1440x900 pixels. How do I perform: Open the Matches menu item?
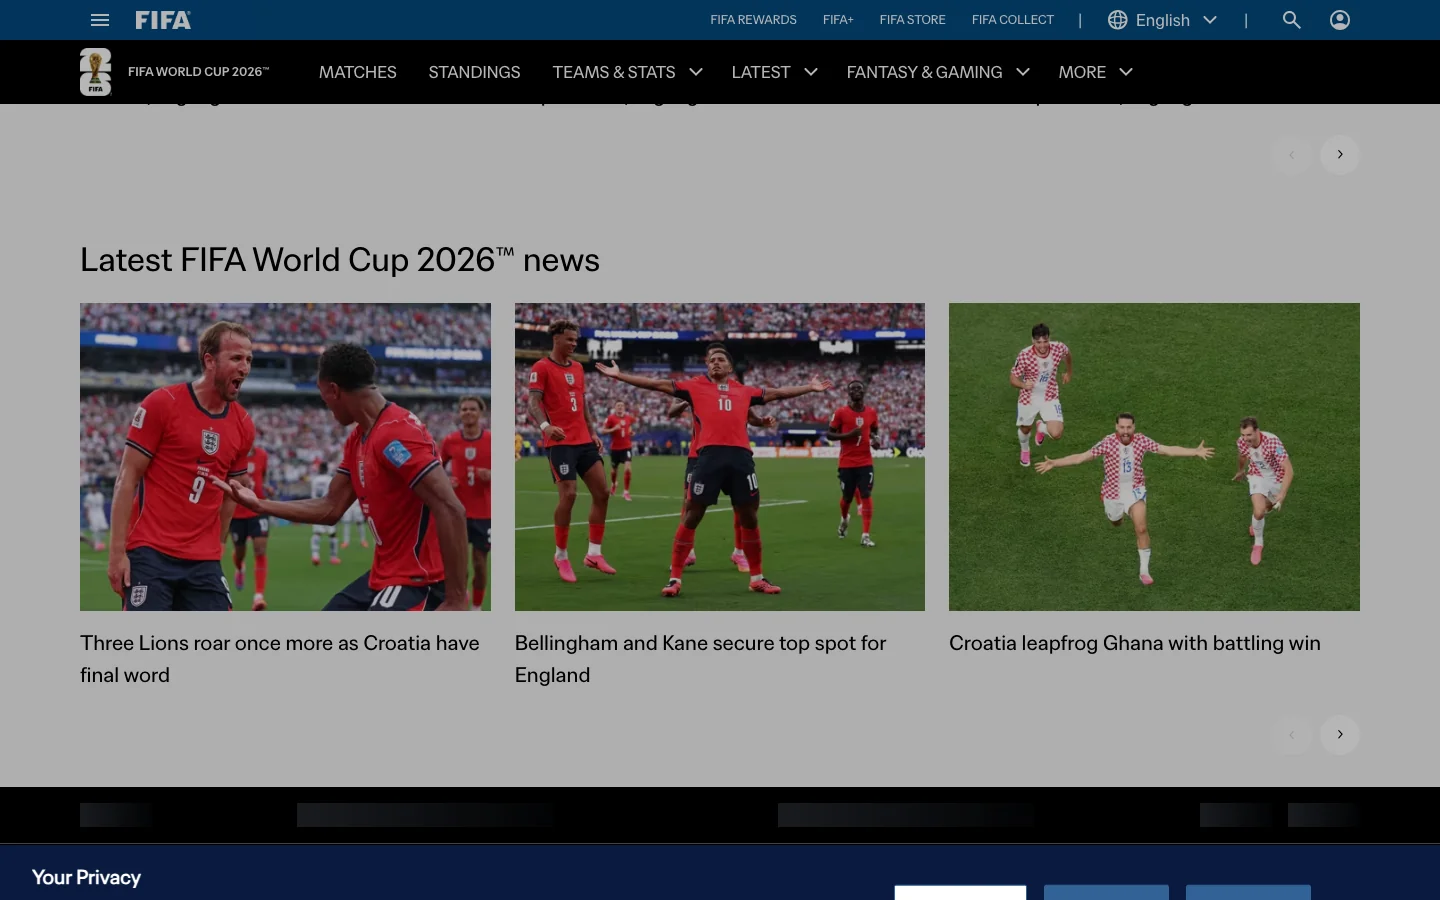coord(358,72)
